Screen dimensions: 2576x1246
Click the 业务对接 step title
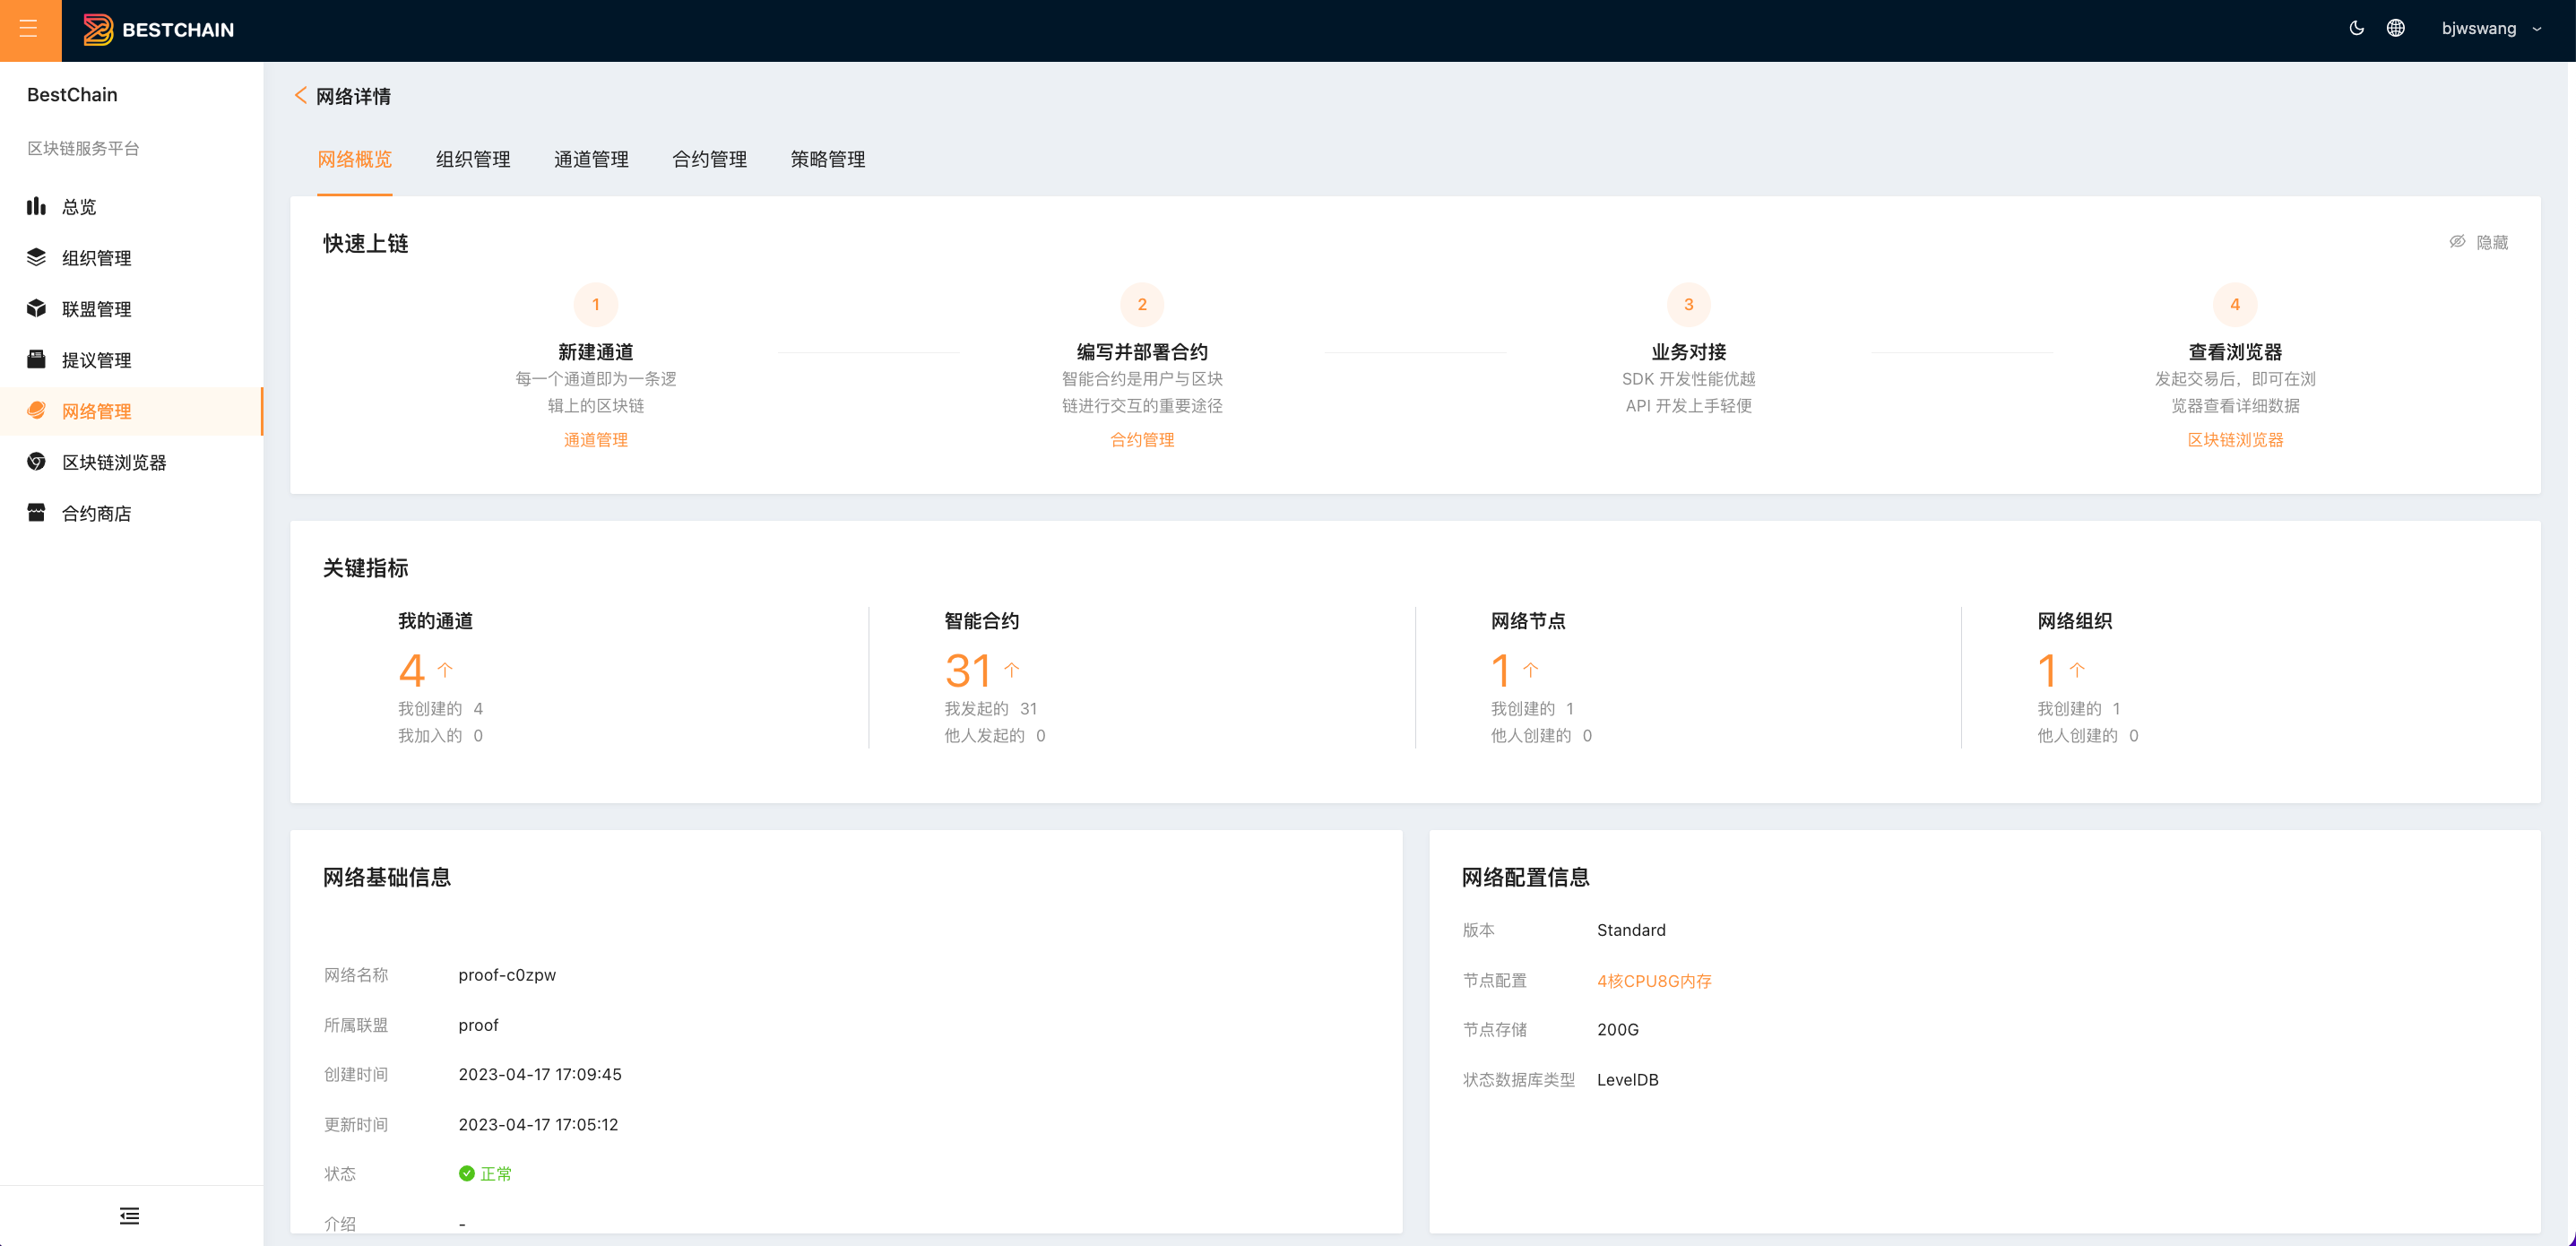click(x=1688, y=352)
